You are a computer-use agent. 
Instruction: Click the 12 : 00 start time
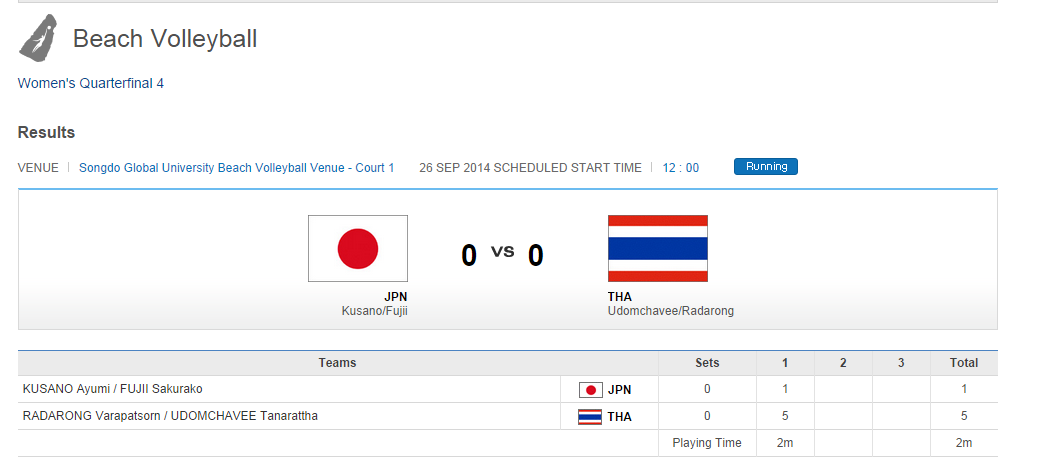681,168
